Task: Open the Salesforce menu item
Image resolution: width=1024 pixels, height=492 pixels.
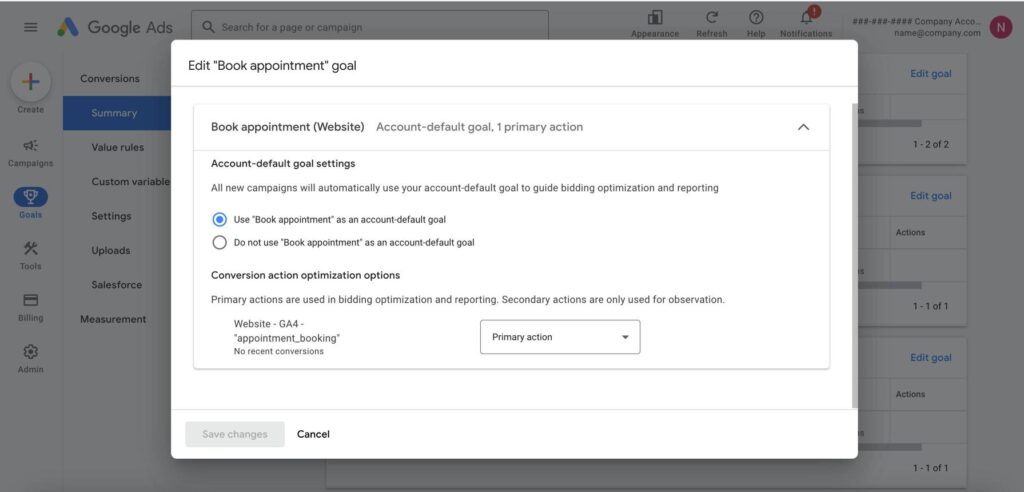Action: [117, 285]
